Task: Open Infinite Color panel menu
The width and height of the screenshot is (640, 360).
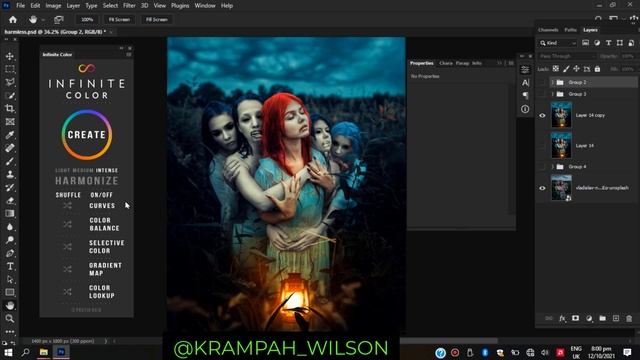Action: tap(129, 55)
